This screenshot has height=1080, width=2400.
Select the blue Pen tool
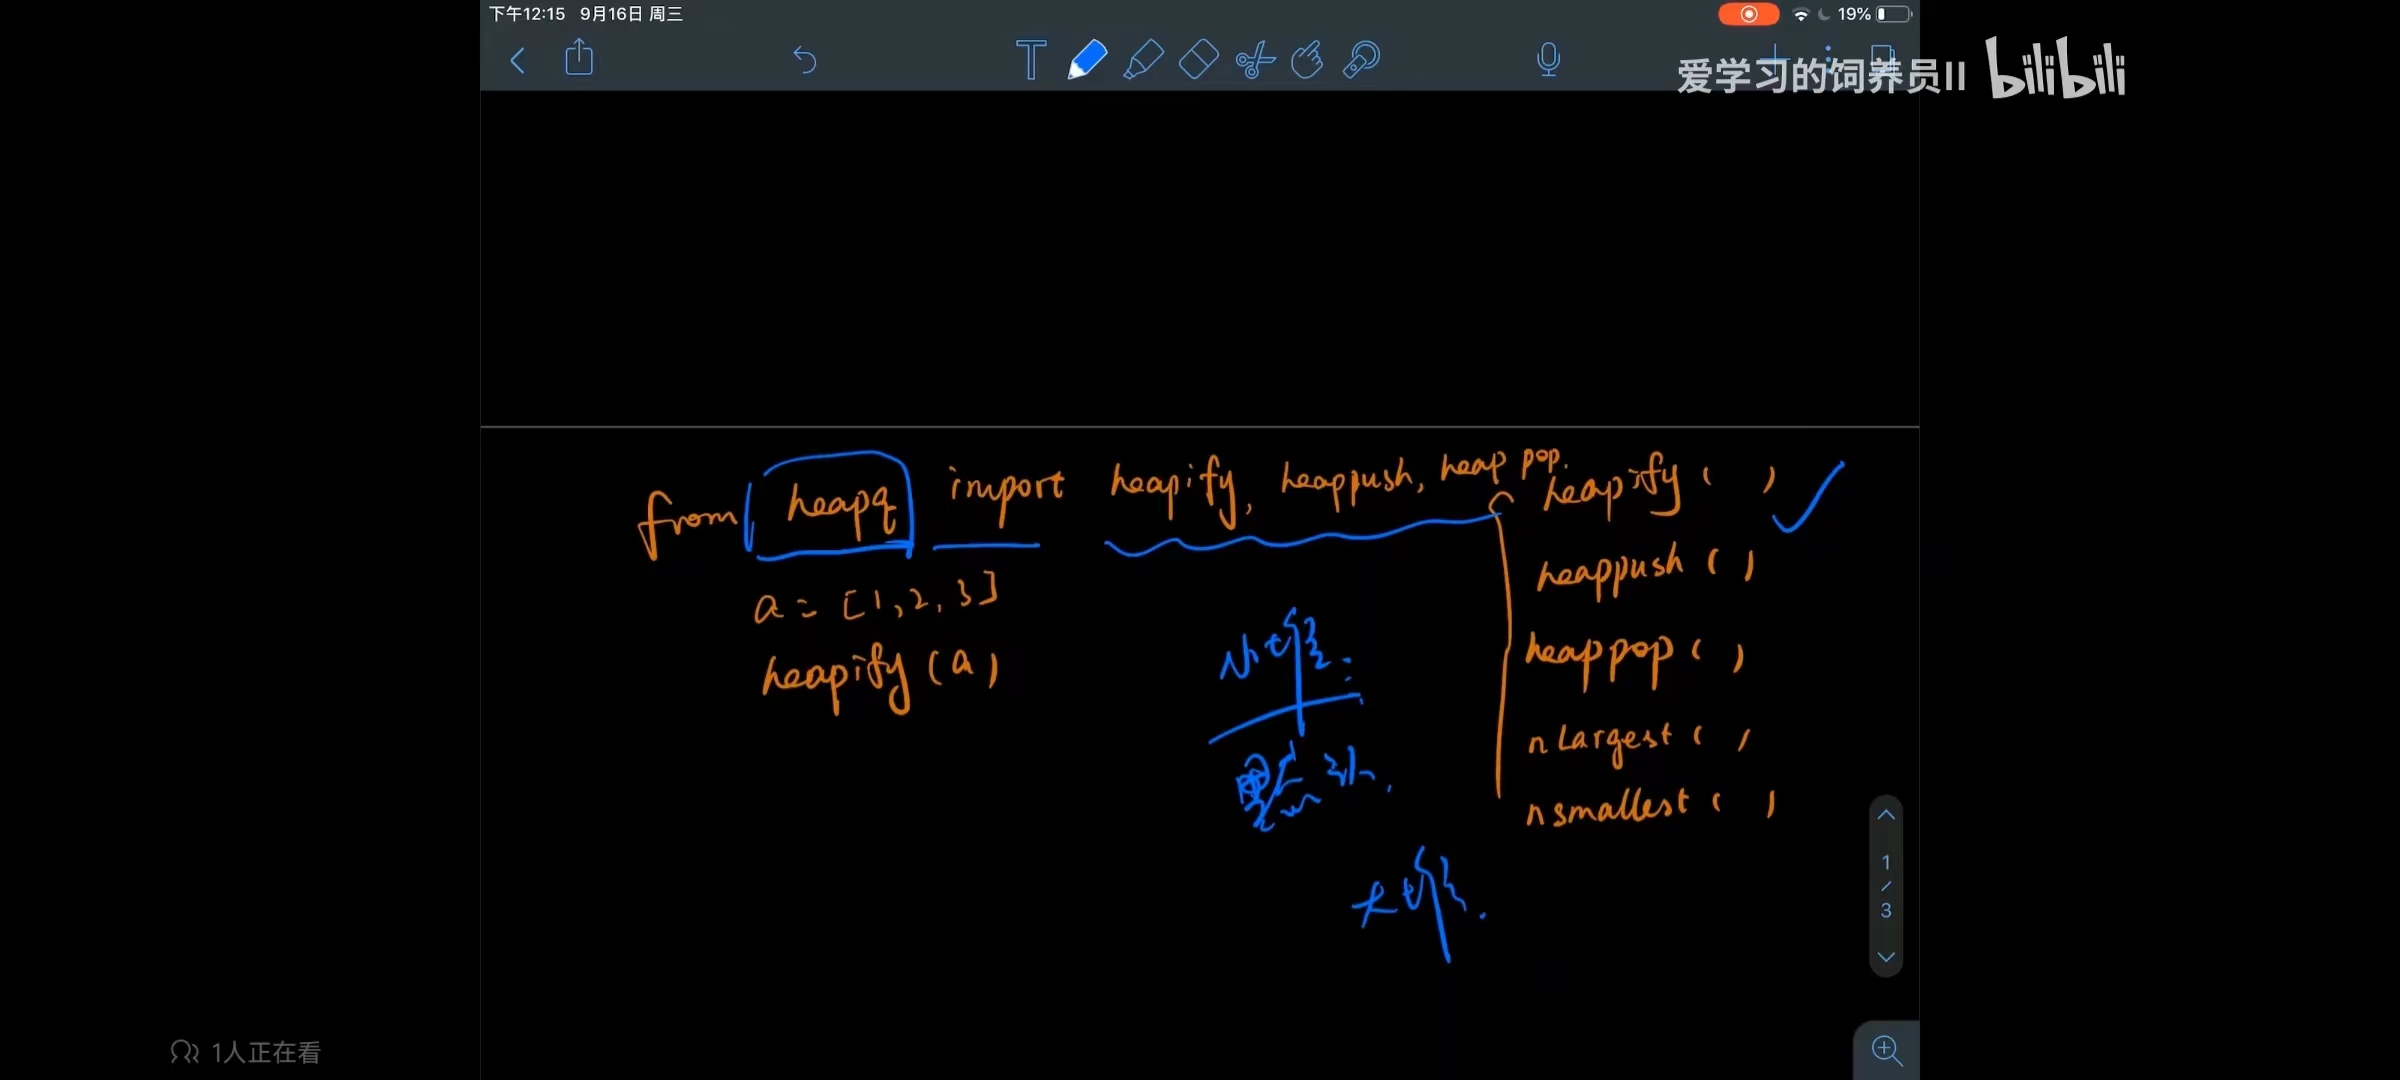[x=1087, y=60]
